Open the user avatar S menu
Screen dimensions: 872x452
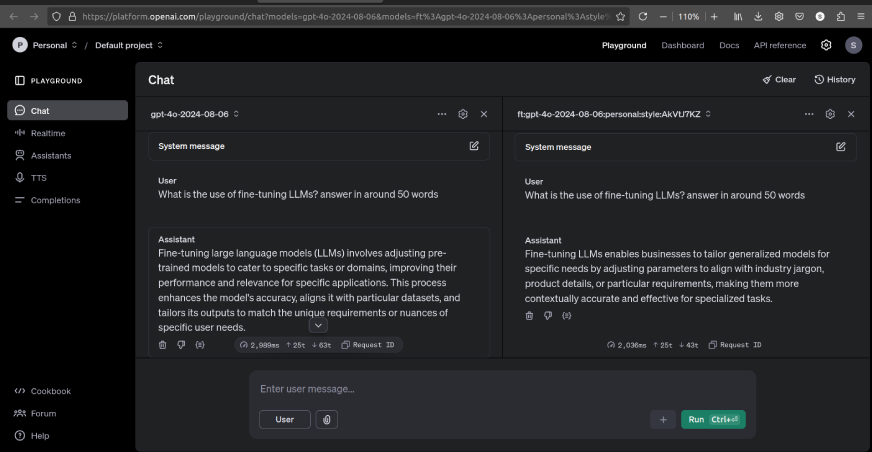pyautogui.click(x=853, y=45)
